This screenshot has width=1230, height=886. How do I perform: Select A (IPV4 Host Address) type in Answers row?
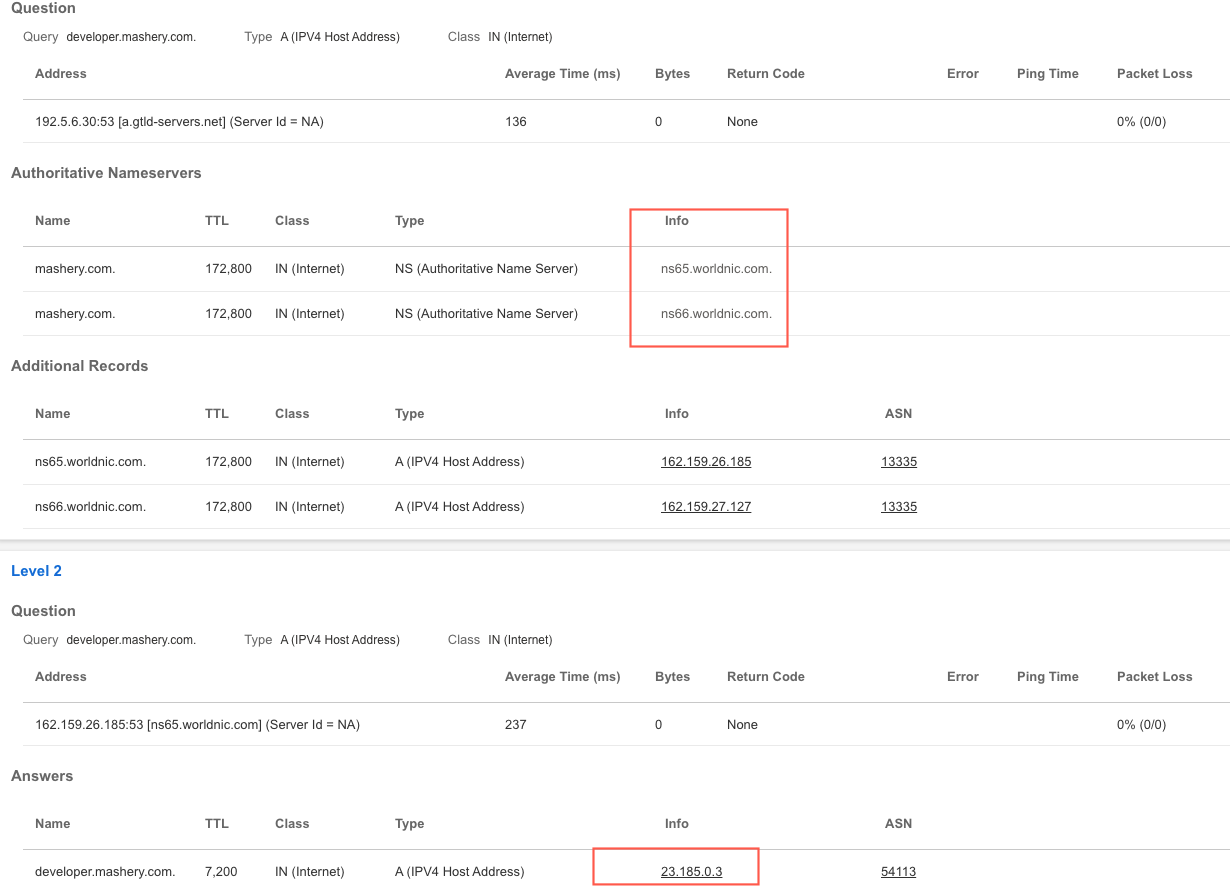pyautogui.click(x=459, y=872)
